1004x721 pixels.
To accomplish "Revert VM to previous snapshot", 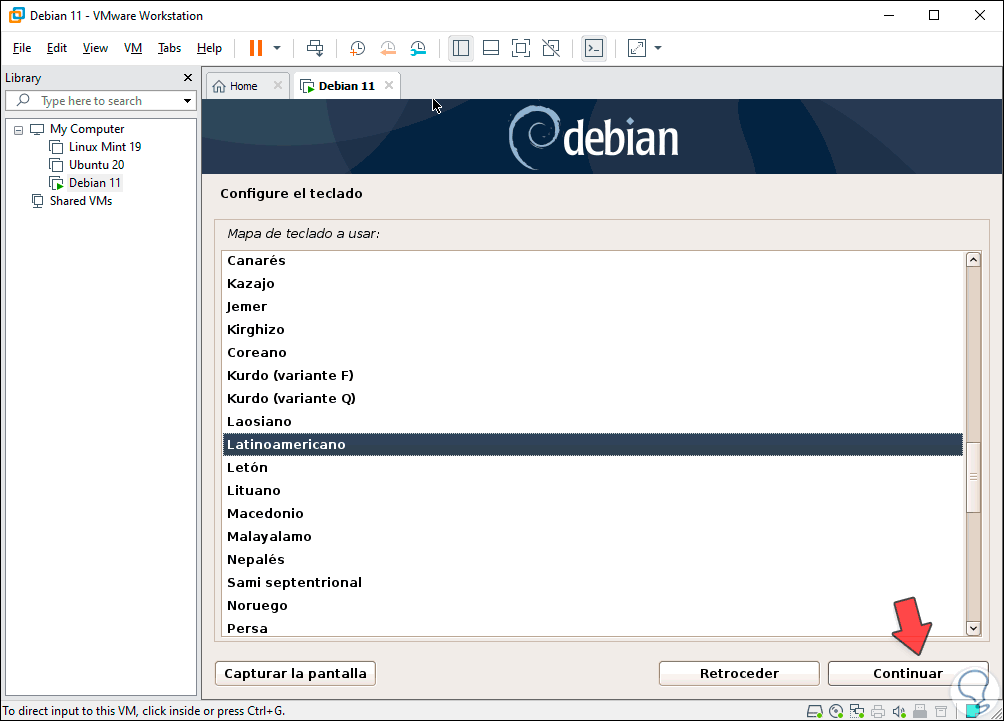I will pyautogui.click(x=388, y=48).
